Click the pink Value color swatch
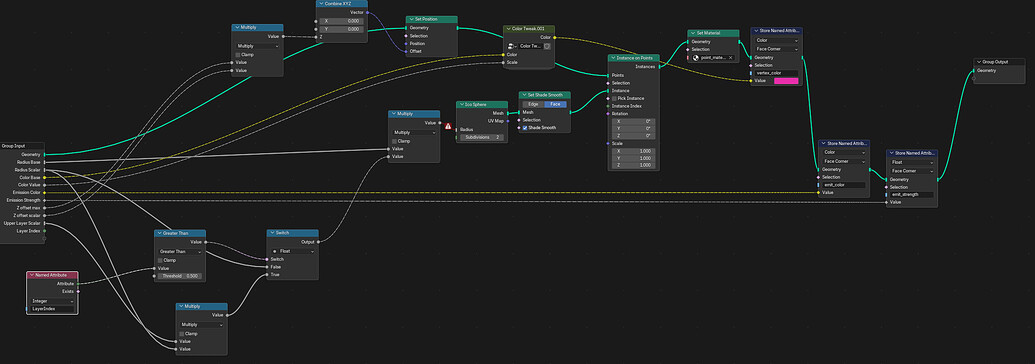Image resolution: width=1035 pixels, height=364 pixels. 785,81
